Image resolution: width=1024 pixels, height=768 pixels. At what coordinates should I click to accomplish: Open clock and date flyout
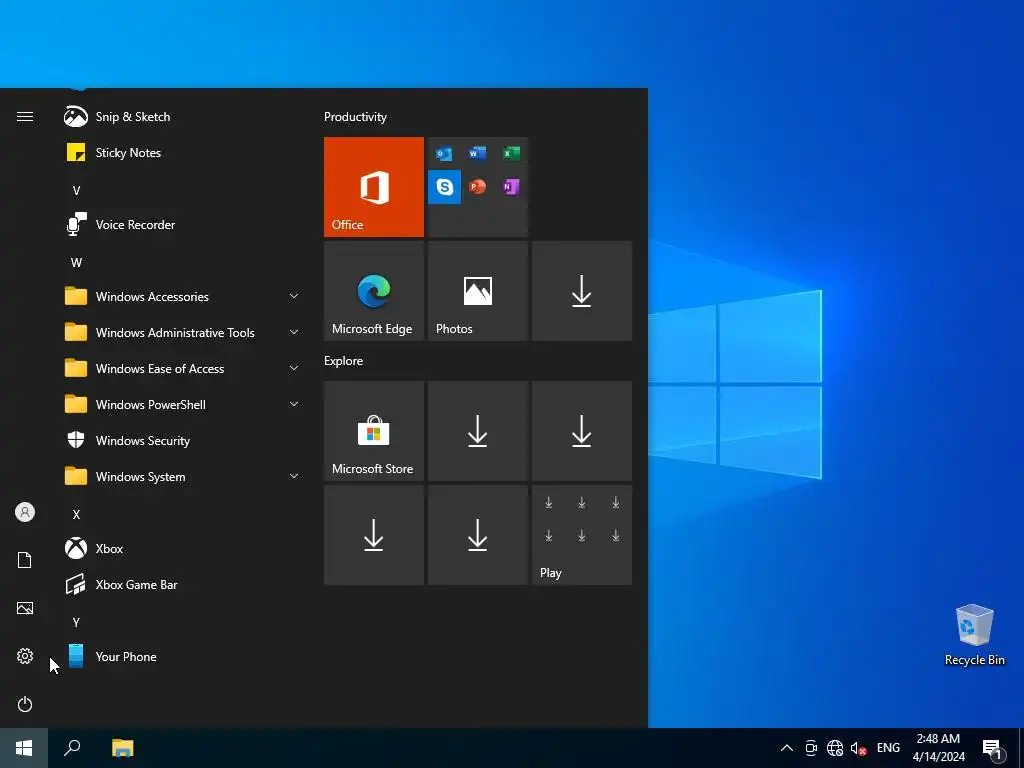coord(938,748)
